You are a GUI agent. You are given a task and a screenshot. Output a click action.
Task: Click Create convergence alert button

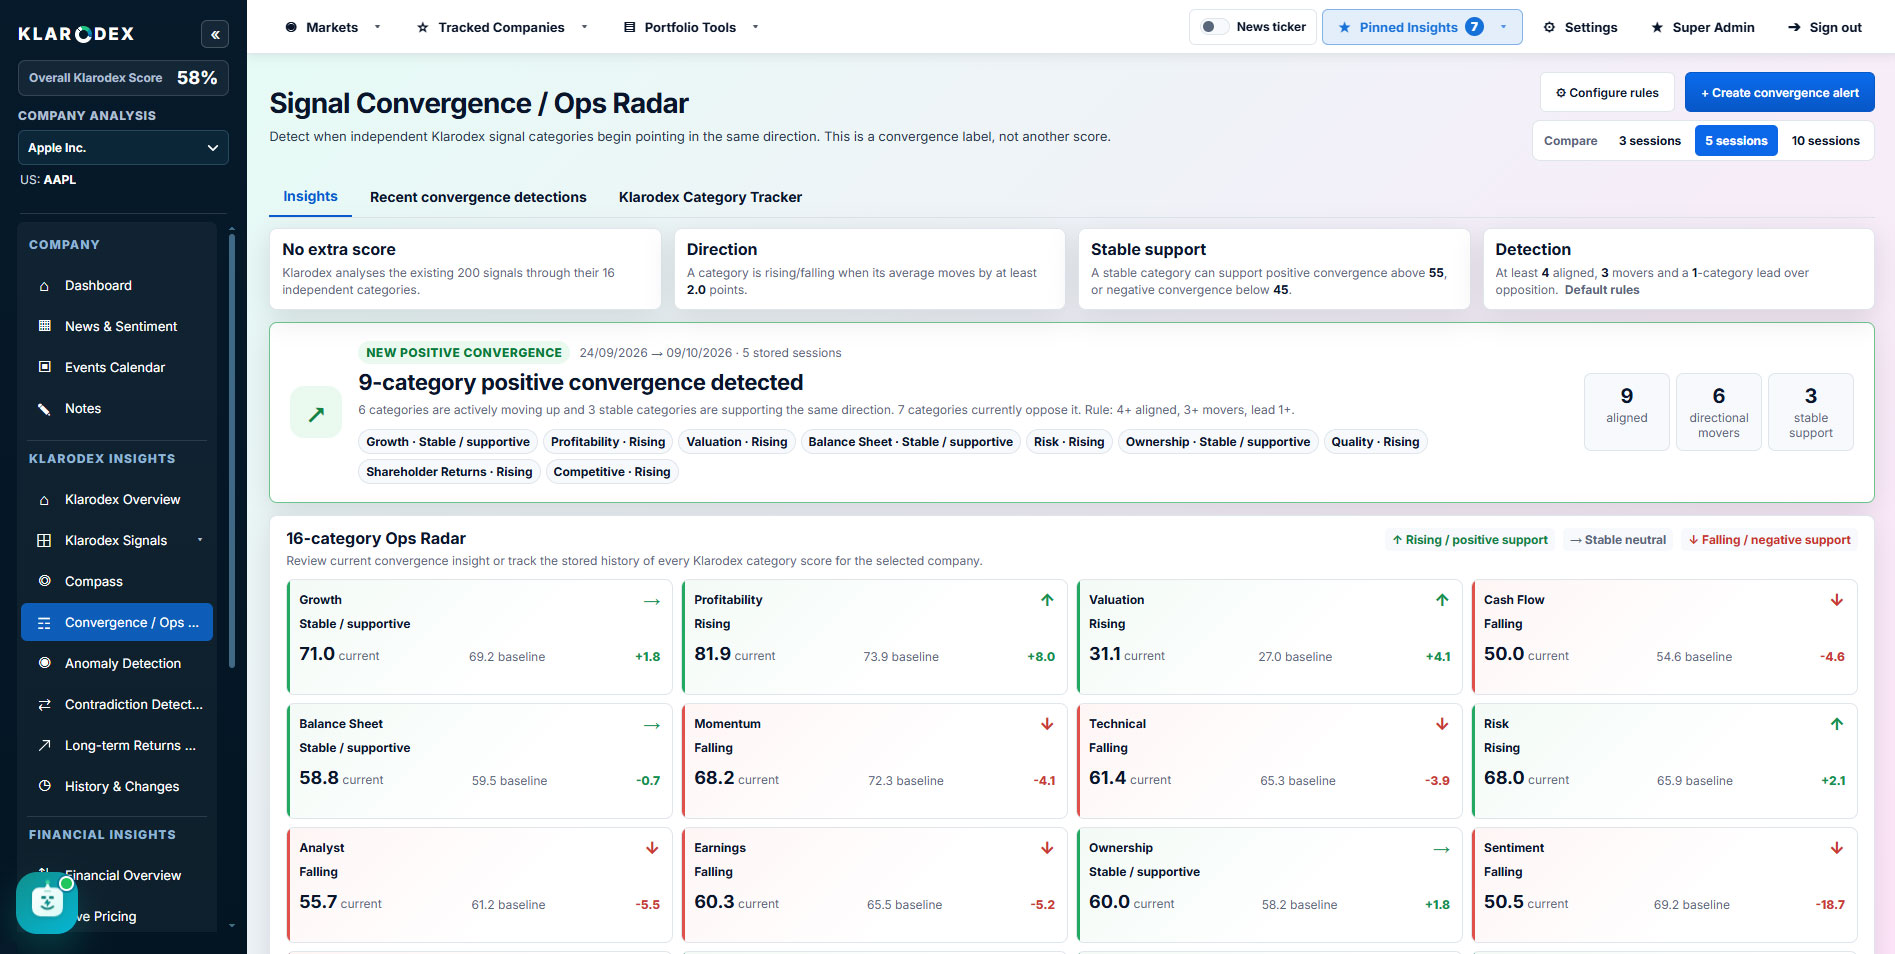click(x=1780, y=92)
